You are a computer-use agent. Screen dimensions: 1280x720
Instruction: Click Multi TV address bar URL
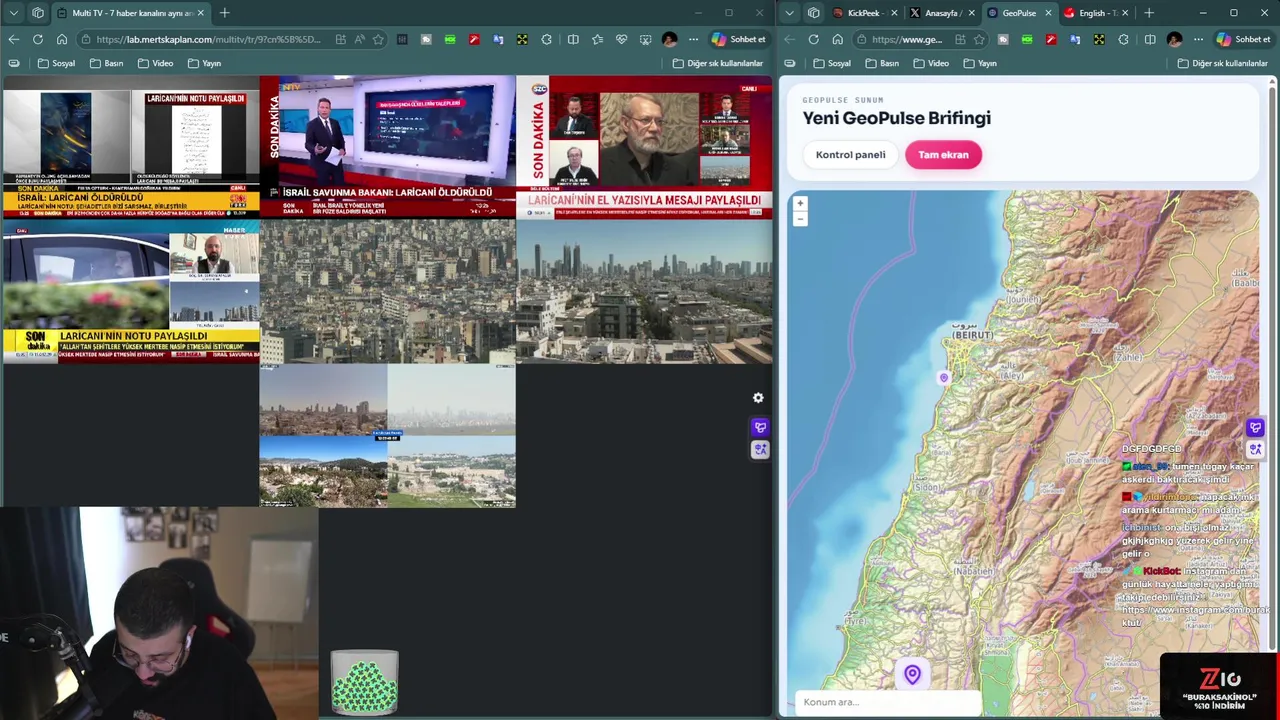tap(208, 39)
